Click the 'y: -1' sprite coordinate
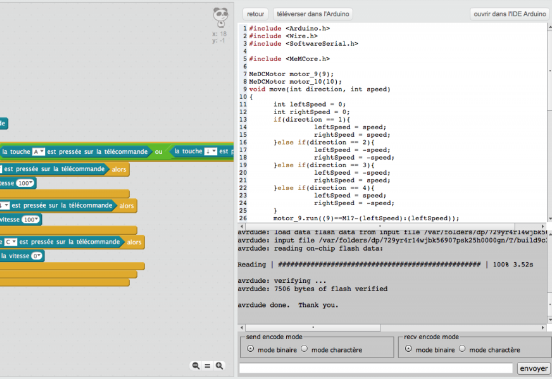 coord(218,41)
